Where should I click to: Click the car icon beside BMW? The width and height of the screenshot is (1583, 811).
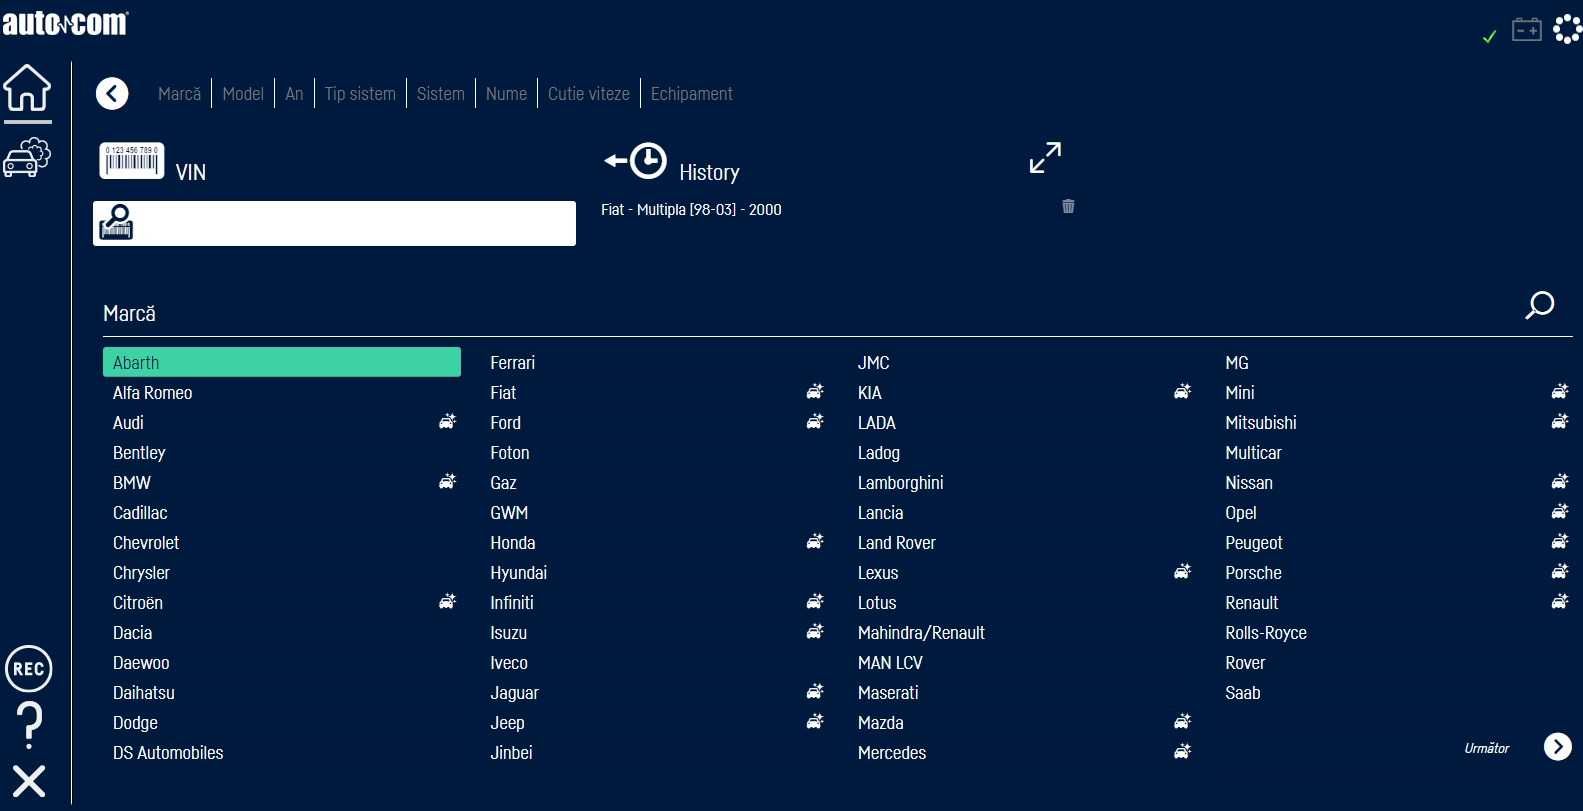pos(447,482)
